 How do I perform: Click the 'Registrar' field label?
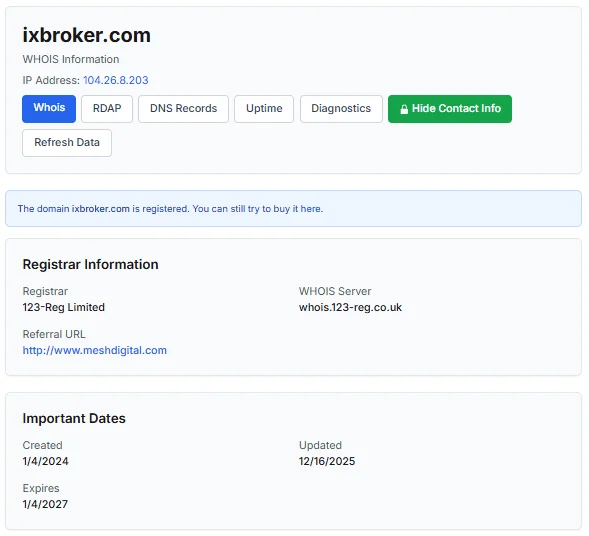[45, 291]
